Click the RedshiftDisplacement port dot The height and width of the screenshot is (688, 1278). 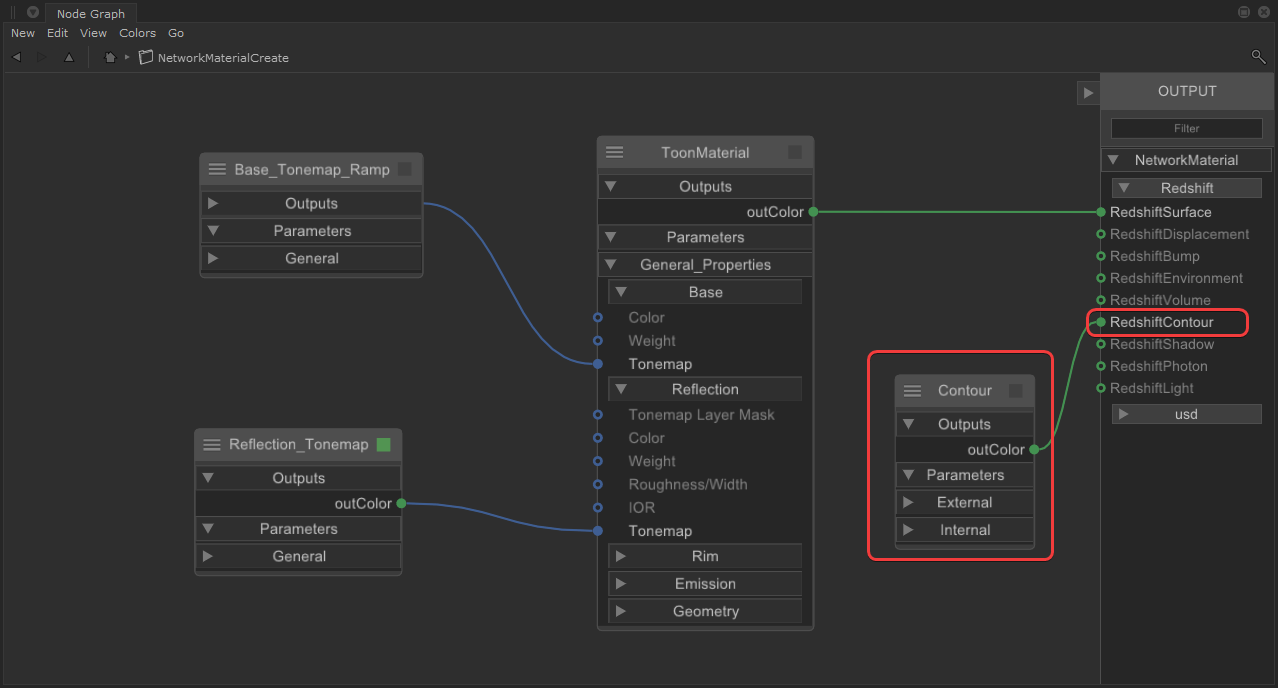tap(1101, 234)
